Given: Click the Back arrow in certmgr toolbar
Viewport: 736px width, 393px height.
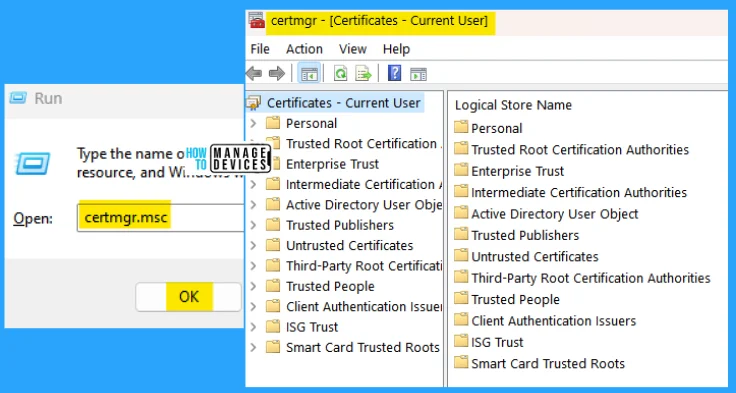Looking at the screenshot, I should [x=254, y=73].
